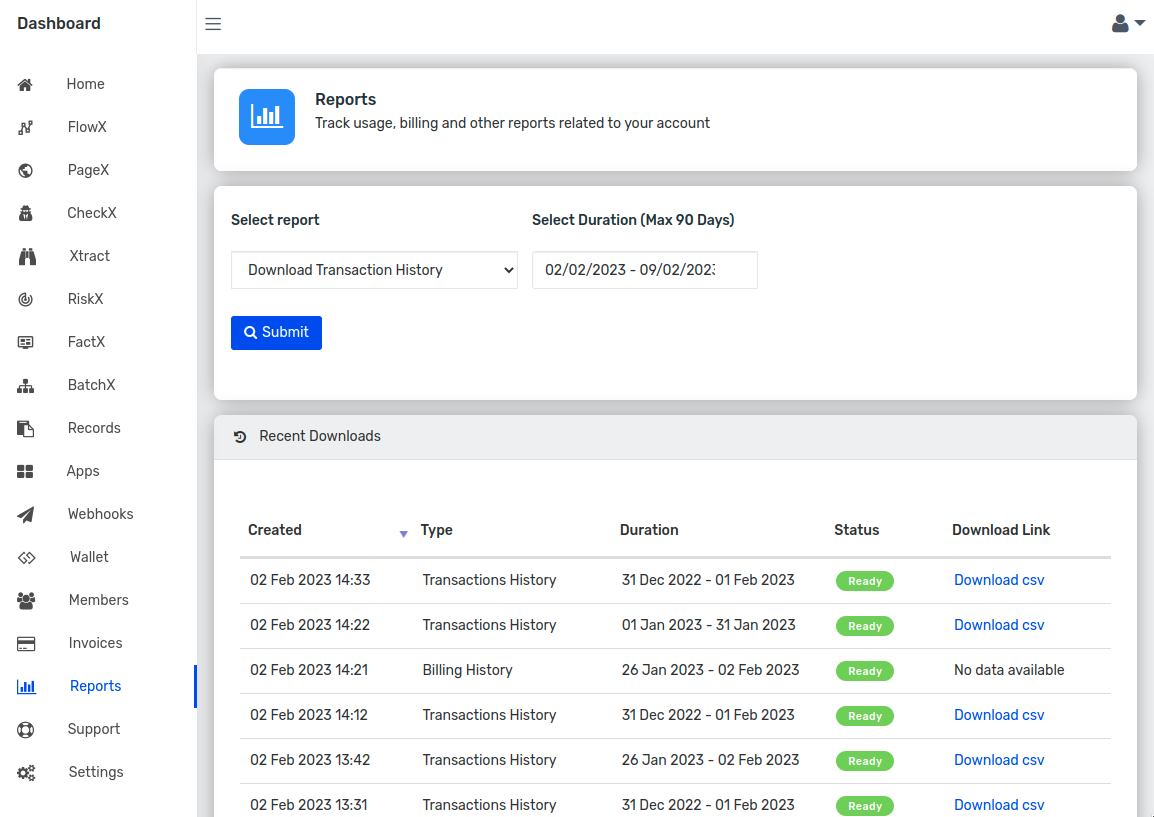Click the duration date range field
Image resolution: width=1154 pixels, height=817 pixels.
[x=645, y=270]
